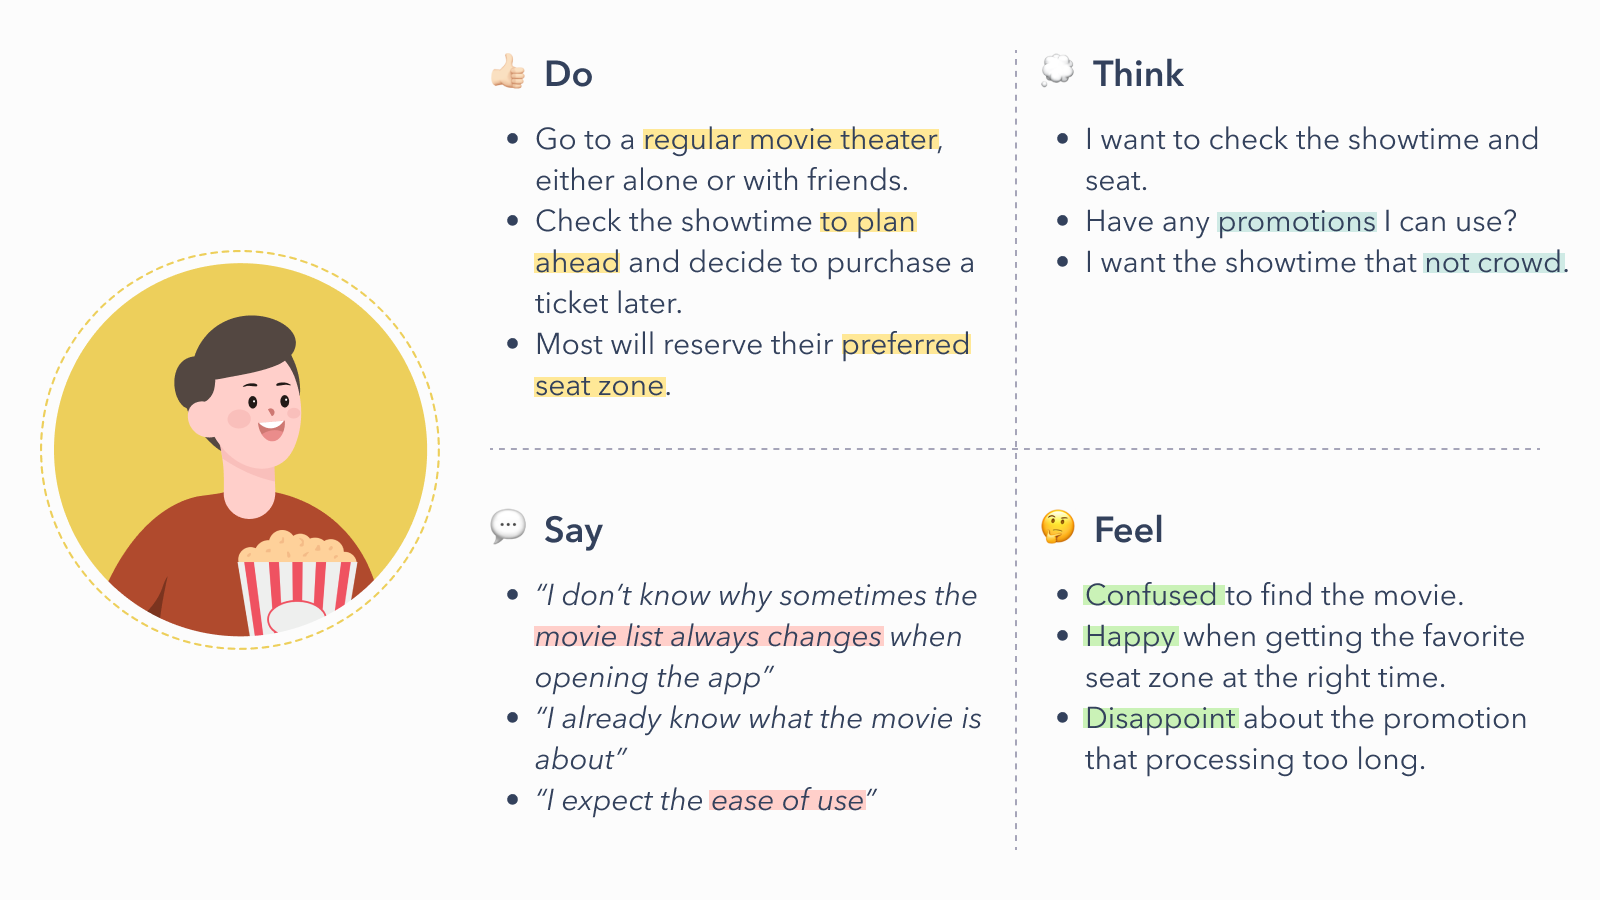This screenshot has height=900, width=1600.
Task: Click the highlighted 'not crowd' phrase
Action: pos(1493,263)
